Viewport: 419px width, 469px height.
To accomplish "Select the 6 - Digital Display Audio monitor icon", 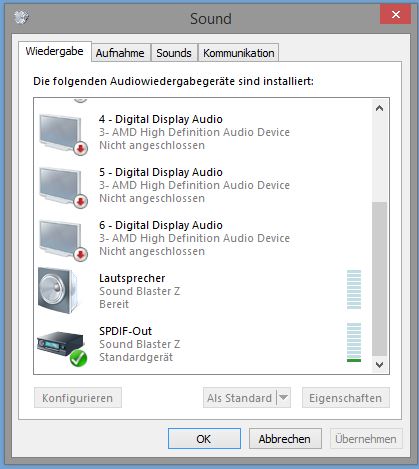I will tap(61, 239).
